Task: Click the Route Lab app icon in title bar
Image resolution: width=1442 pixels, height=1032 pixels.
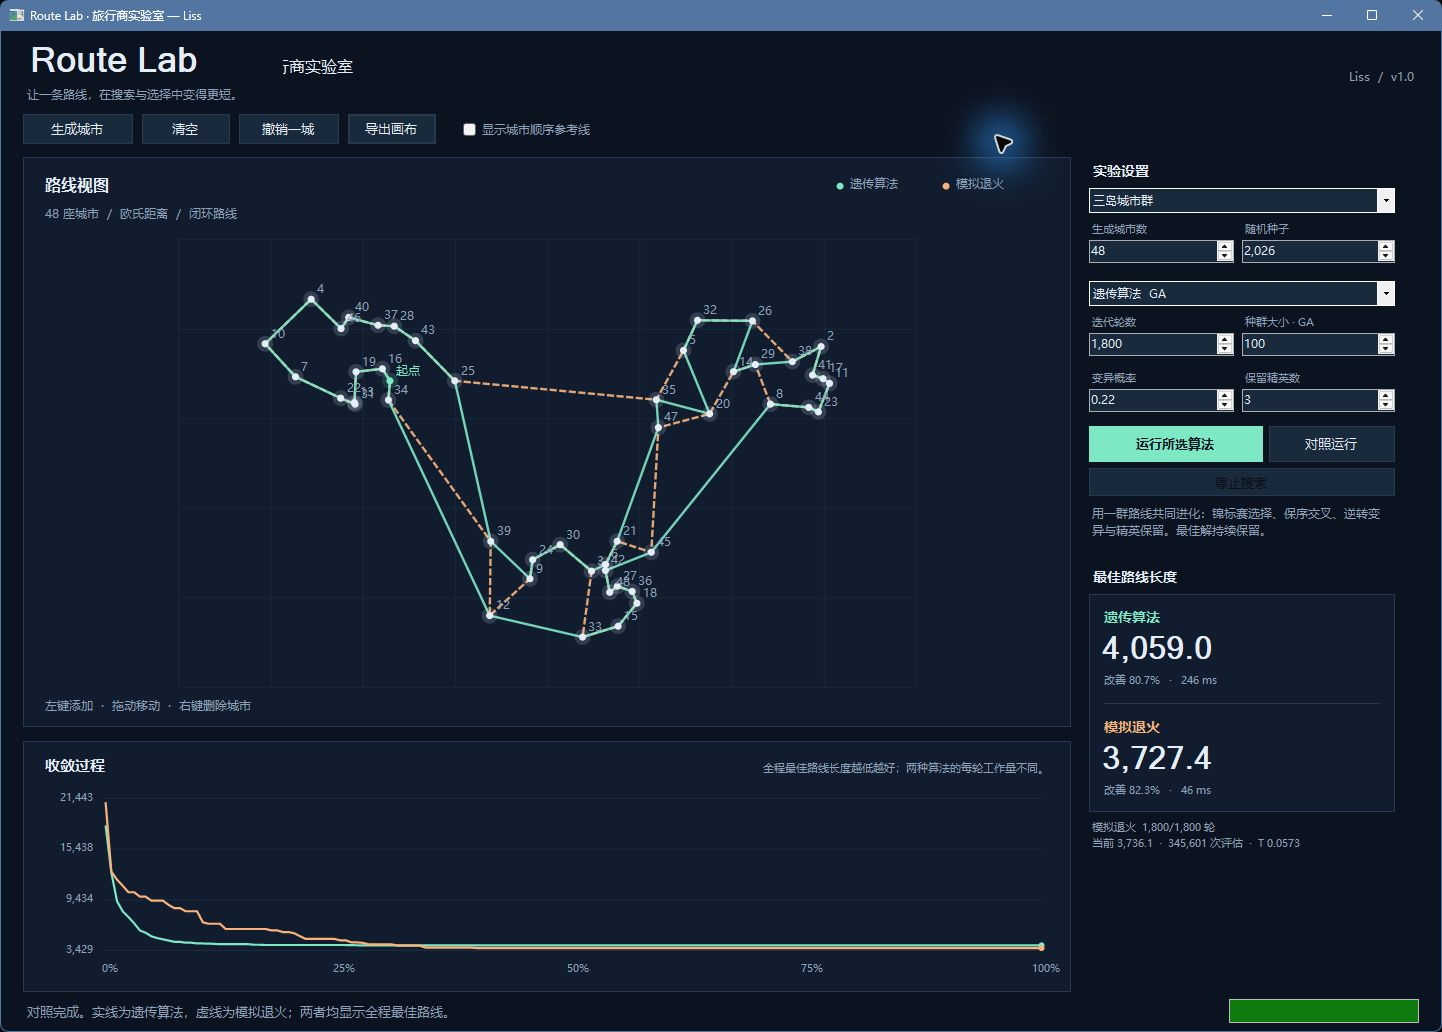Action: (x=16, y=15)
